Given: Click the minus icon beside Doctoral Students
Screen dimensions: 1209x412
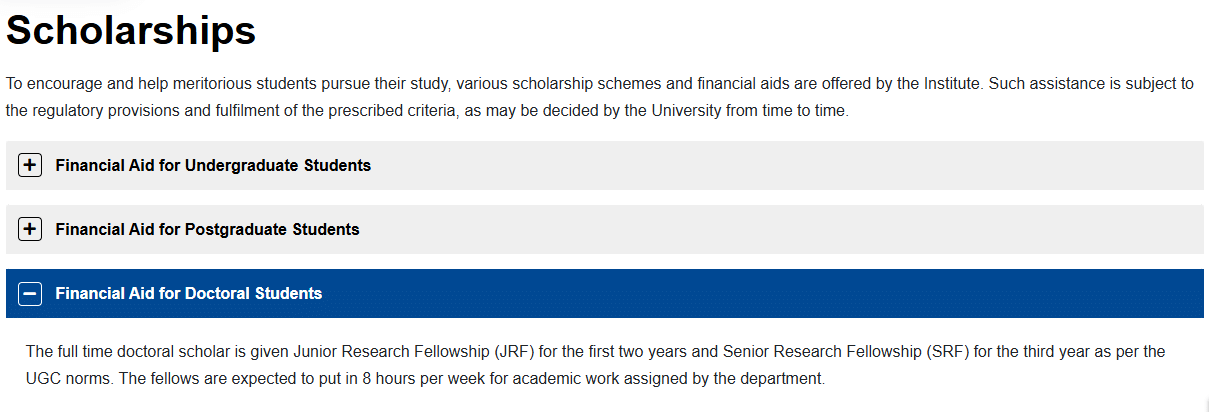Looking at the screenshot, I should [x=30, y=293].
